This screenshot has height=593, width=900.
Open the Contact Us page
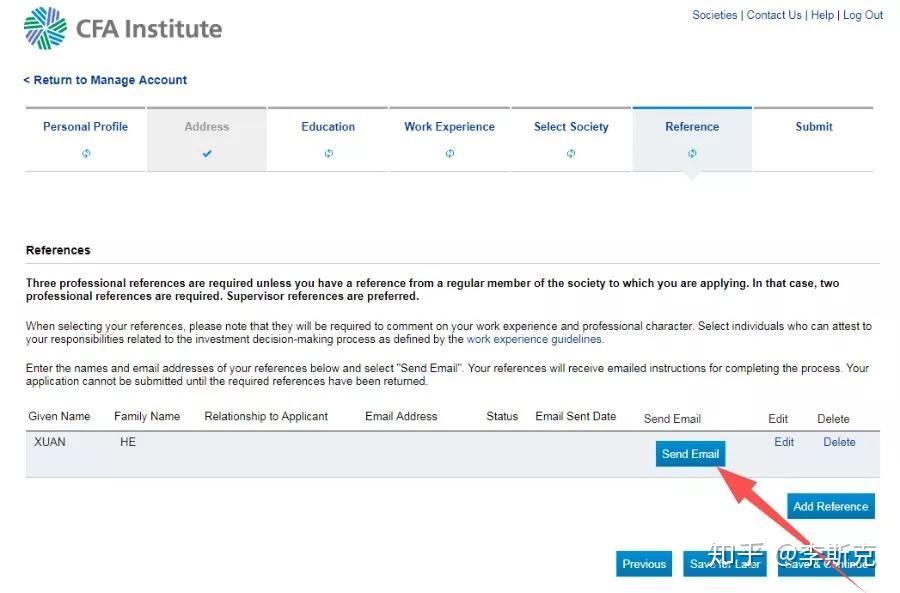(774, 15)
